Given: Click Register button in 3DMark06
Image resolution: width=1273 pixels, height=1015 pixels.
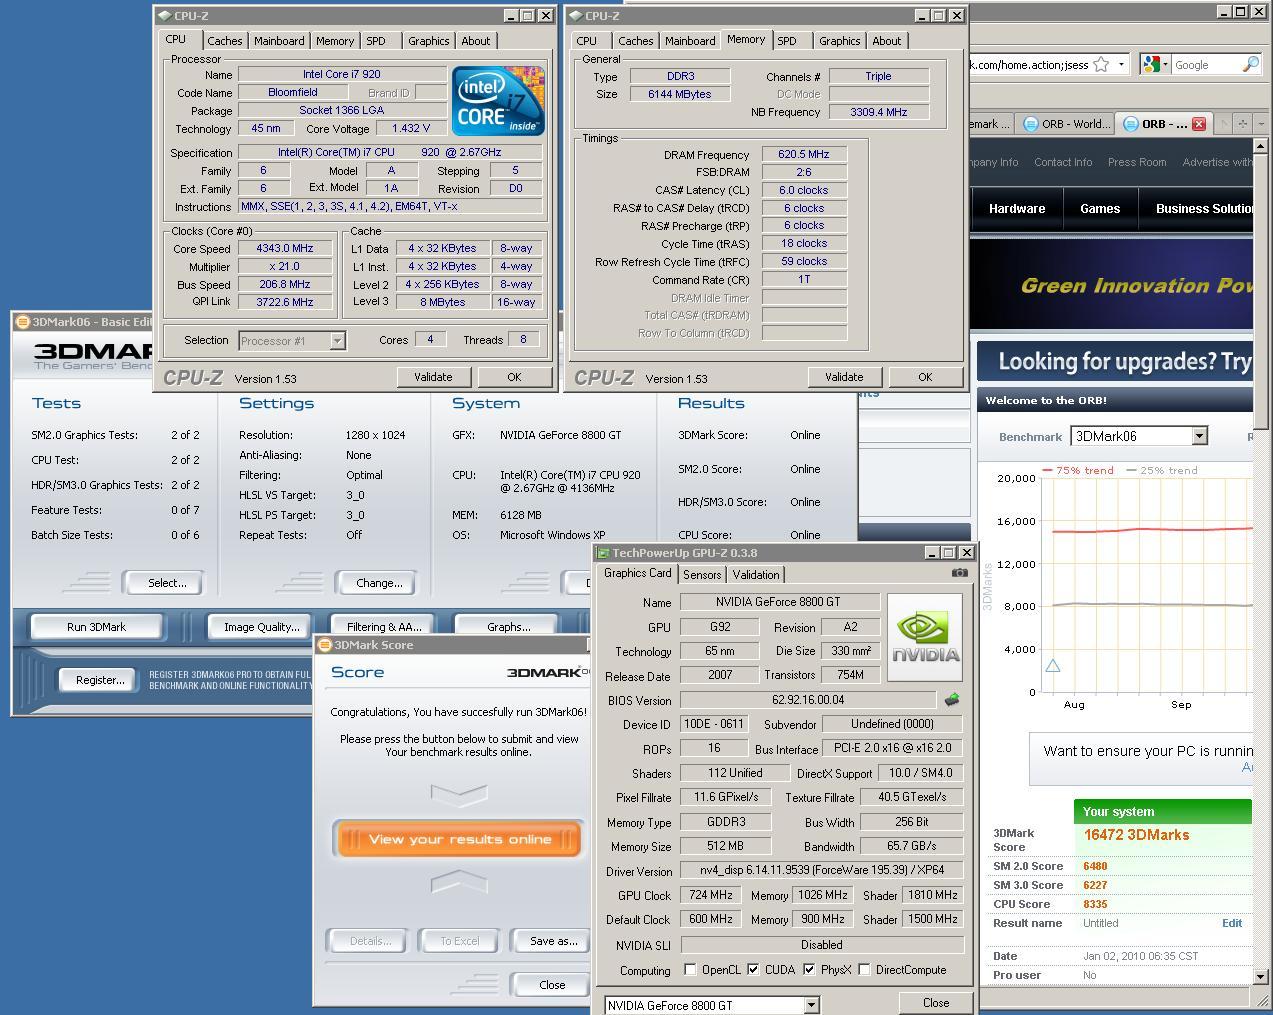Looking at the screenshot, I should coord(100,680).
